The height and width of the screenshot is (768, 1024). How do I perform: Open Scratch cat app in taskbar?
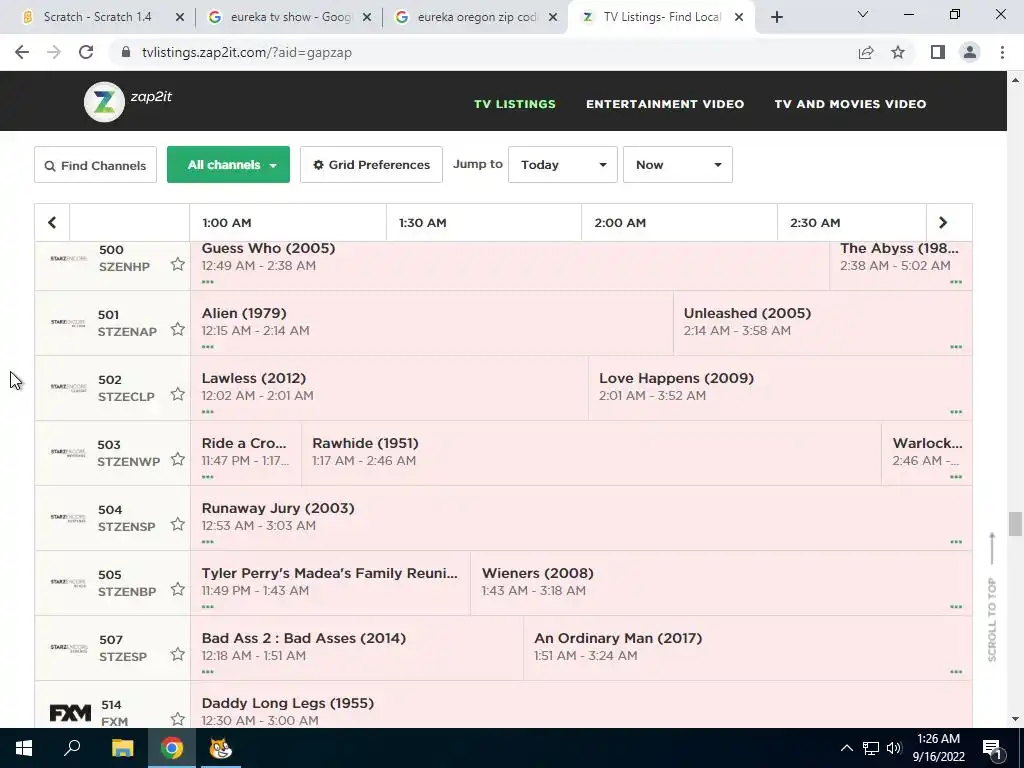[220, 748]
